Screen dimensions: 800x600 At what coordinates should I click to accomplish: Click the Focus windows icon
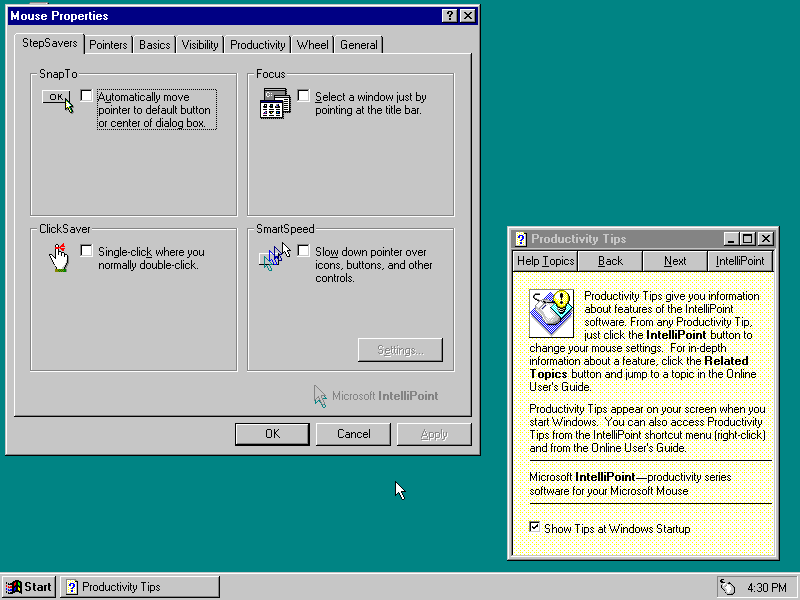point(275,103)
